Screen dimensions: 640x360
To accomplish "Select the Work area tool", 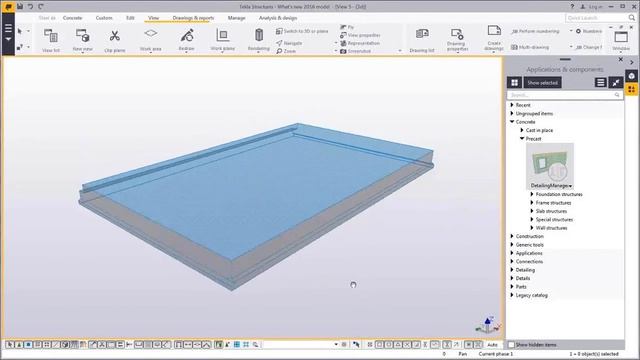I will click(151, 40).
